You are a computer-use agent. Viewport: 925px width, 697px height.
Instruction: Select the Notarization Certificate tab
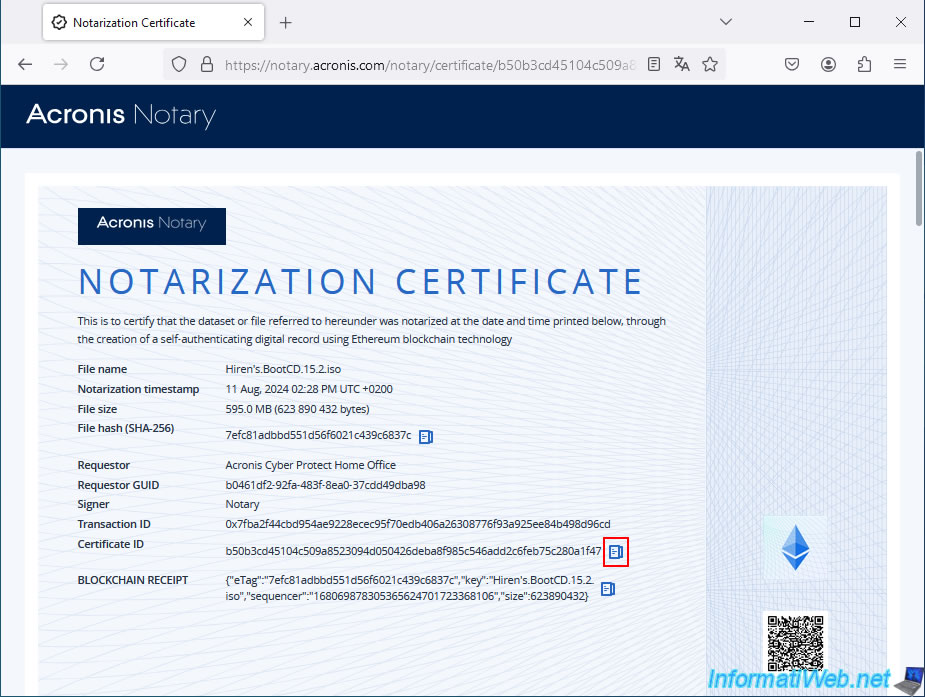[153, 22]
